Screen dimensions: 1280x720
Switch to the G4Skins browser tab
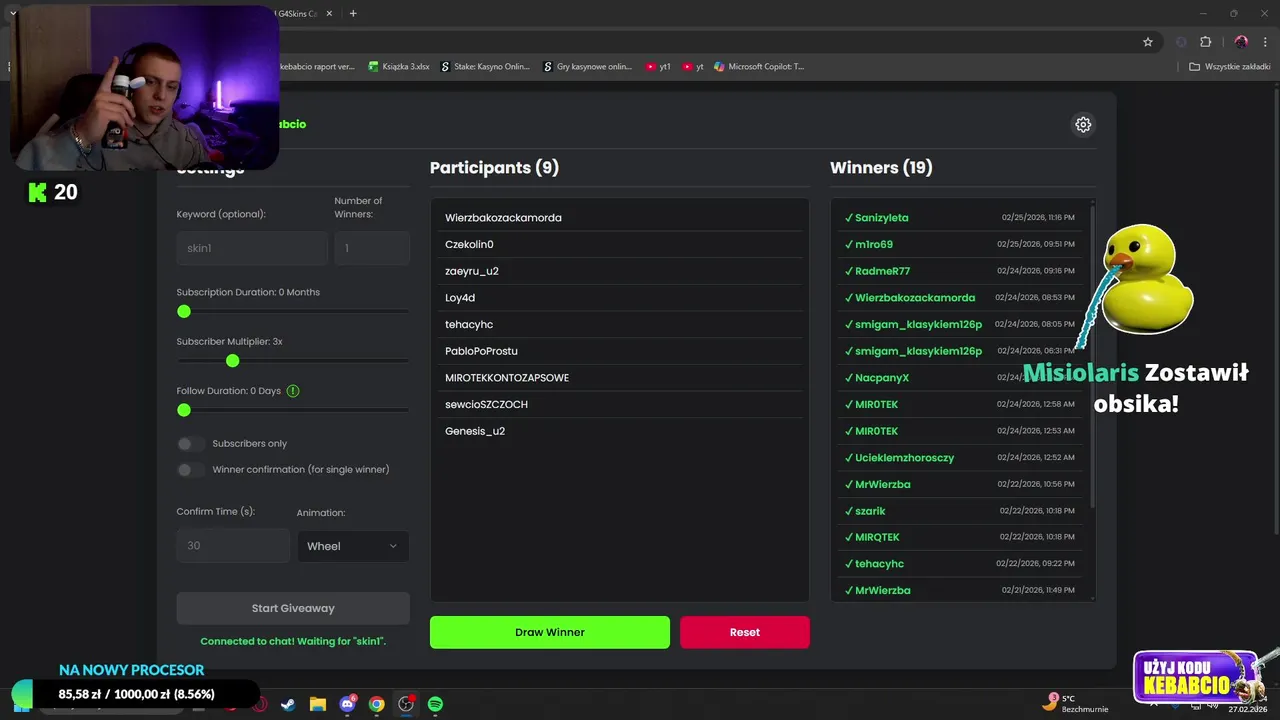coord(300,13)
